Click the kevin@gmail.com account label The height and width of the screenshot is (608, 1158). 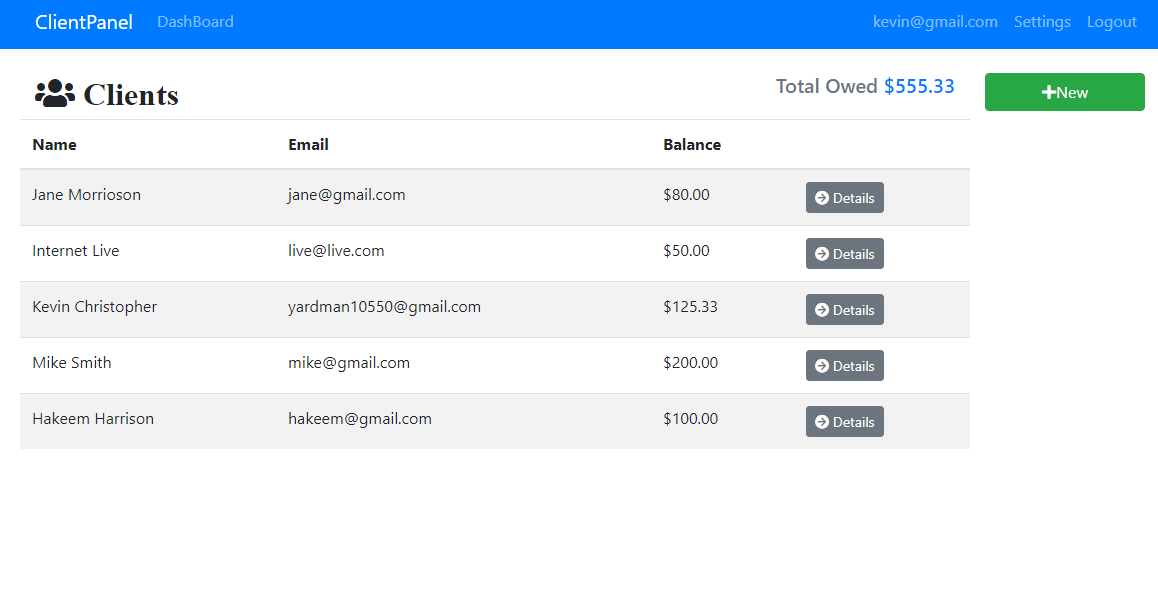pos(935,21)
